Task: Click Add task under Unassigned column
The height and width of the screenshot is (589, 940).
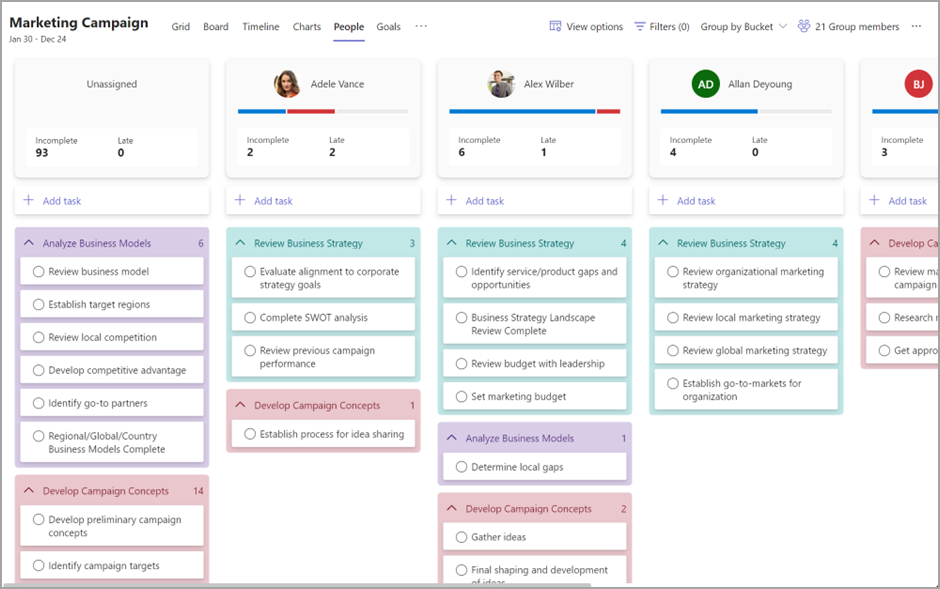Action: pyautogui.click(x=62, y=201)
